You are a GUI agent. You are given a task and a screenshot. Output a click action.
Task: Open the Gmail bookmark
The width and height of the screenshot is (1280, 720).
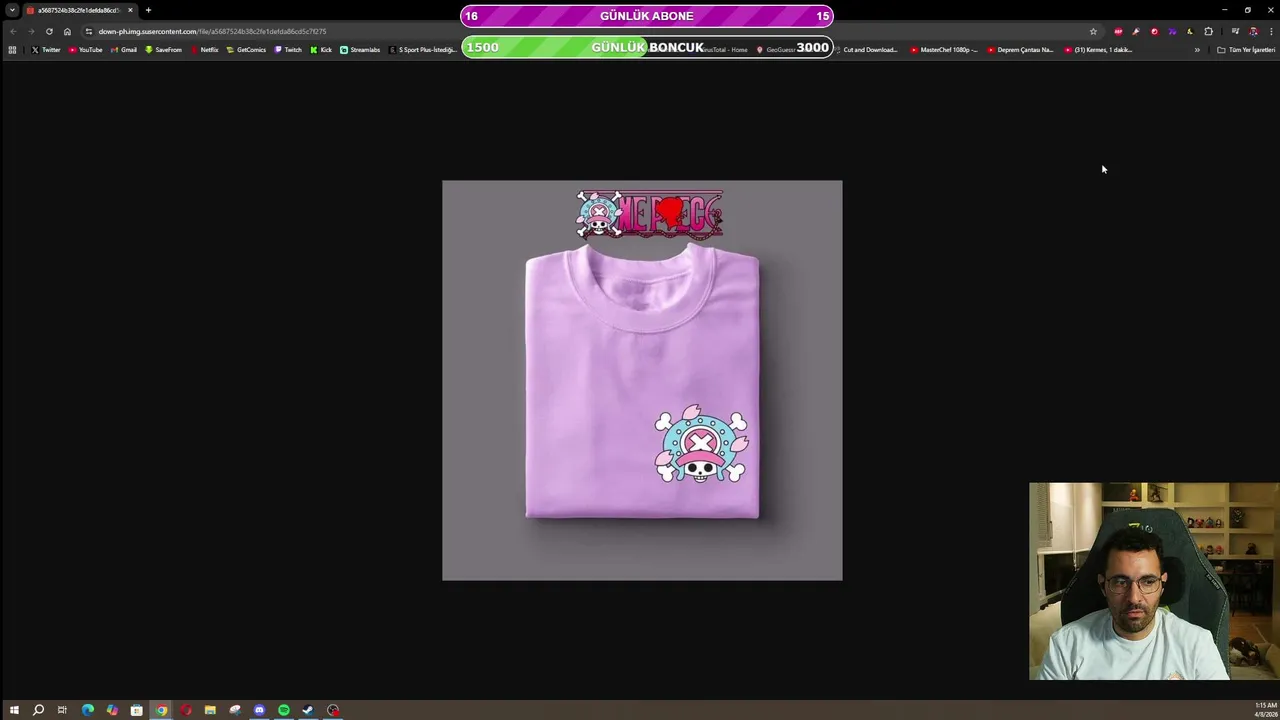pyautogui.click(x=124, y=49)
